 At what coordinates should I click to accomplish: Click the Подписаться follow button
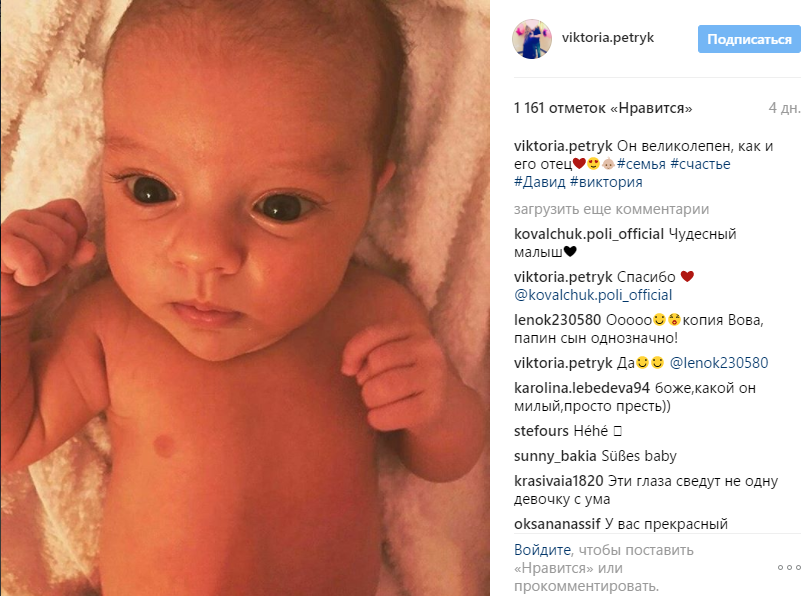(749, 39)
